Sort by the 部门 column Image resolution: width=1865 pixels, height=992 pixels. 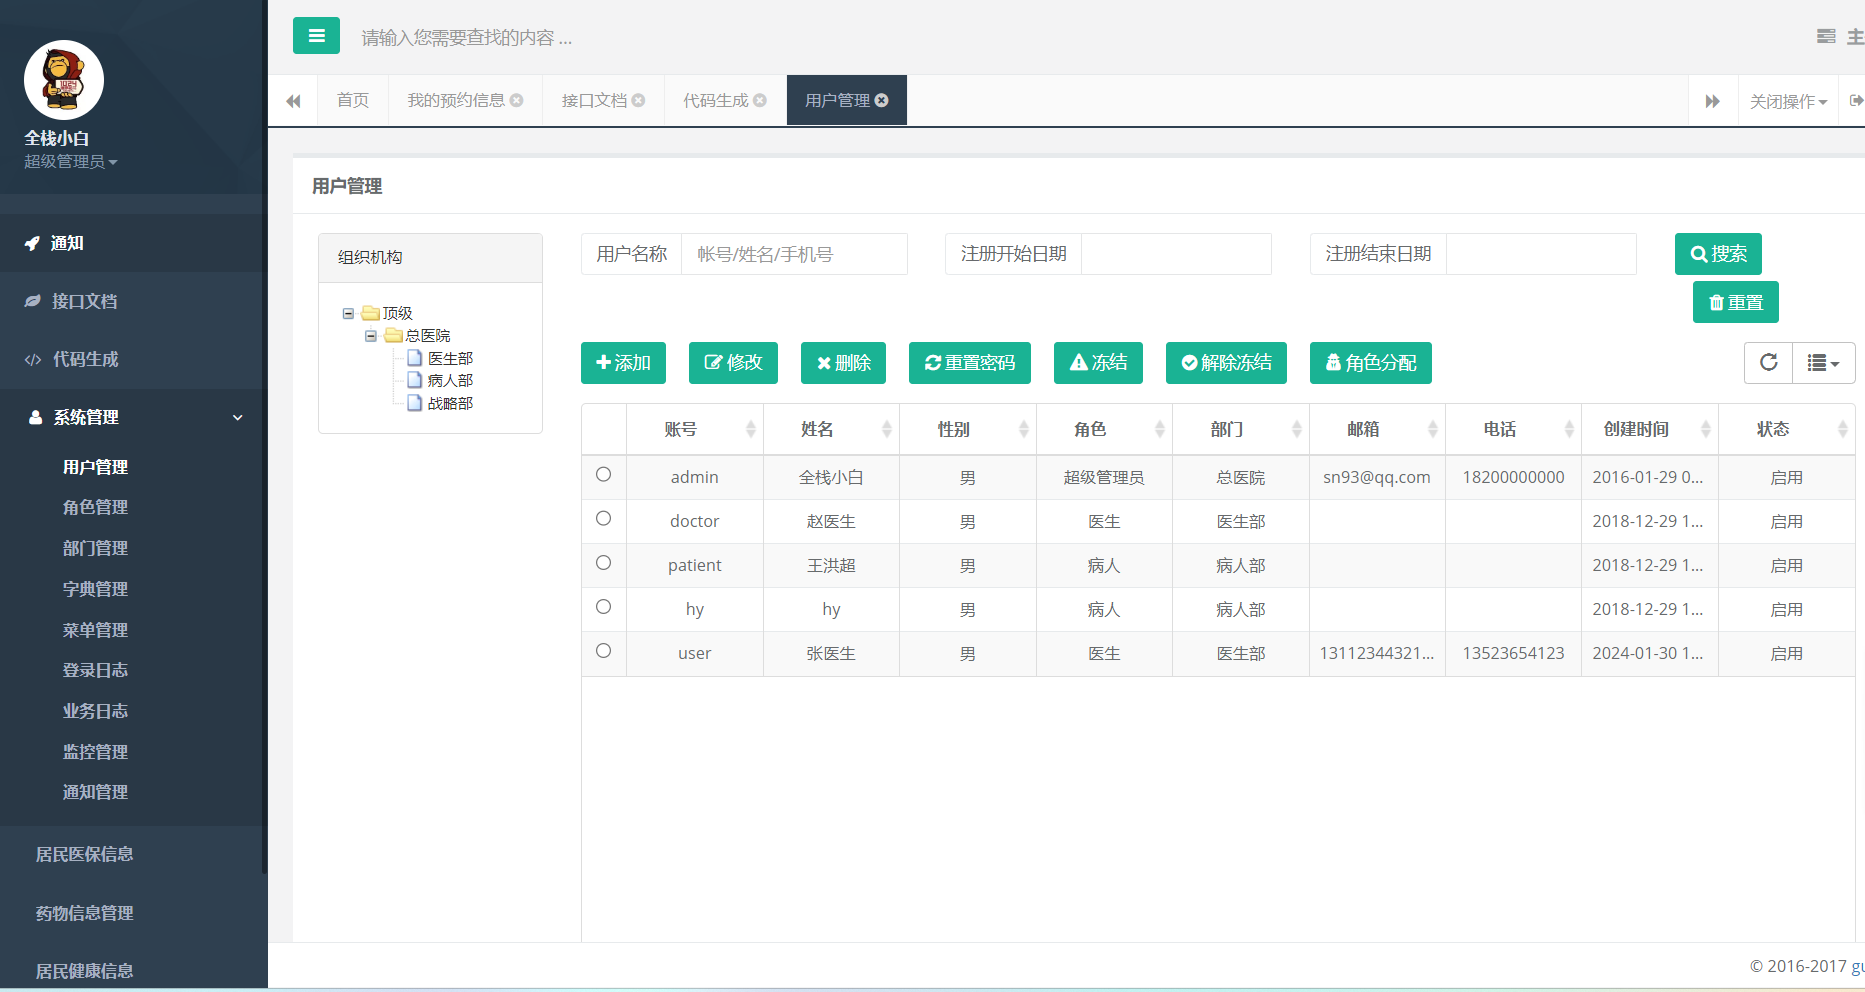click(1241, 429)
